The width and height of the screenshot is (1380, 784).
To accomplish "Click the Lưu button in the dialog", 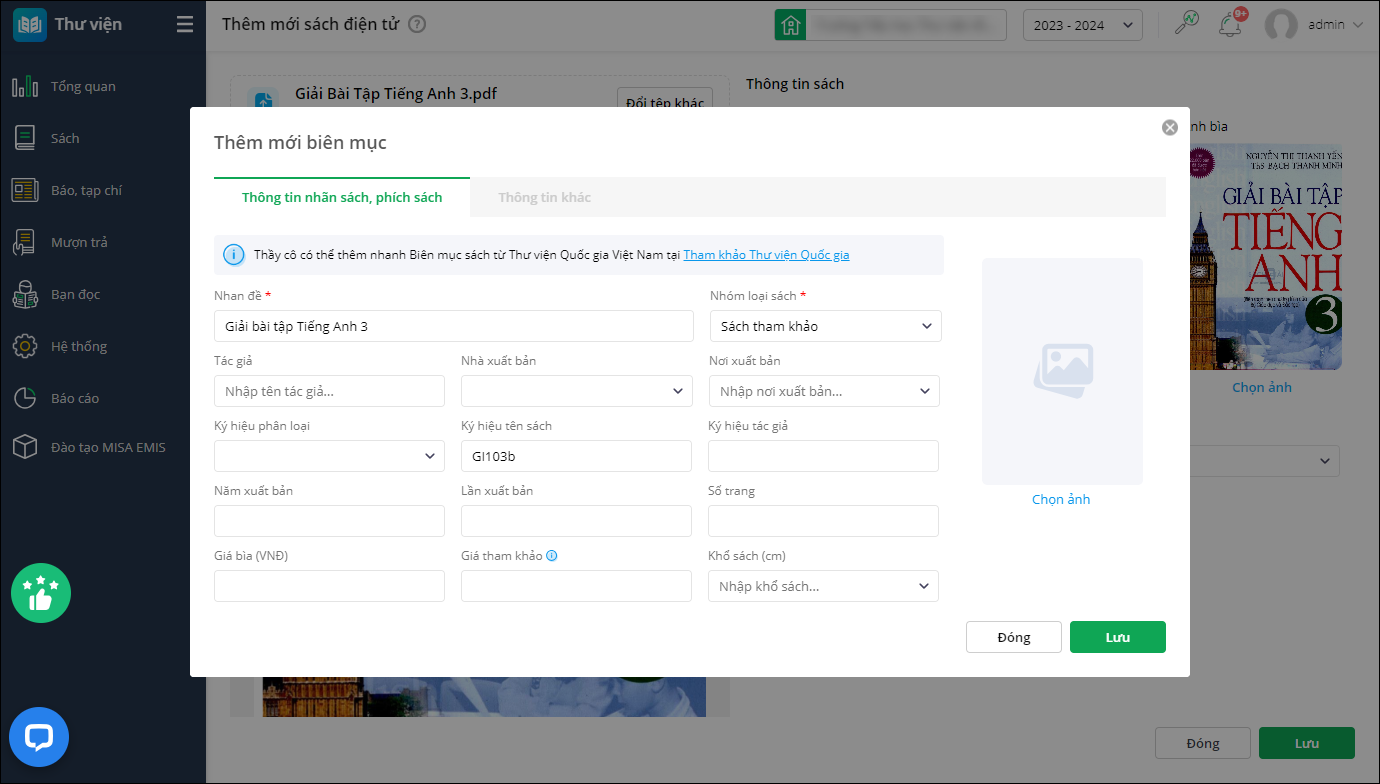I will (1117, 637).
